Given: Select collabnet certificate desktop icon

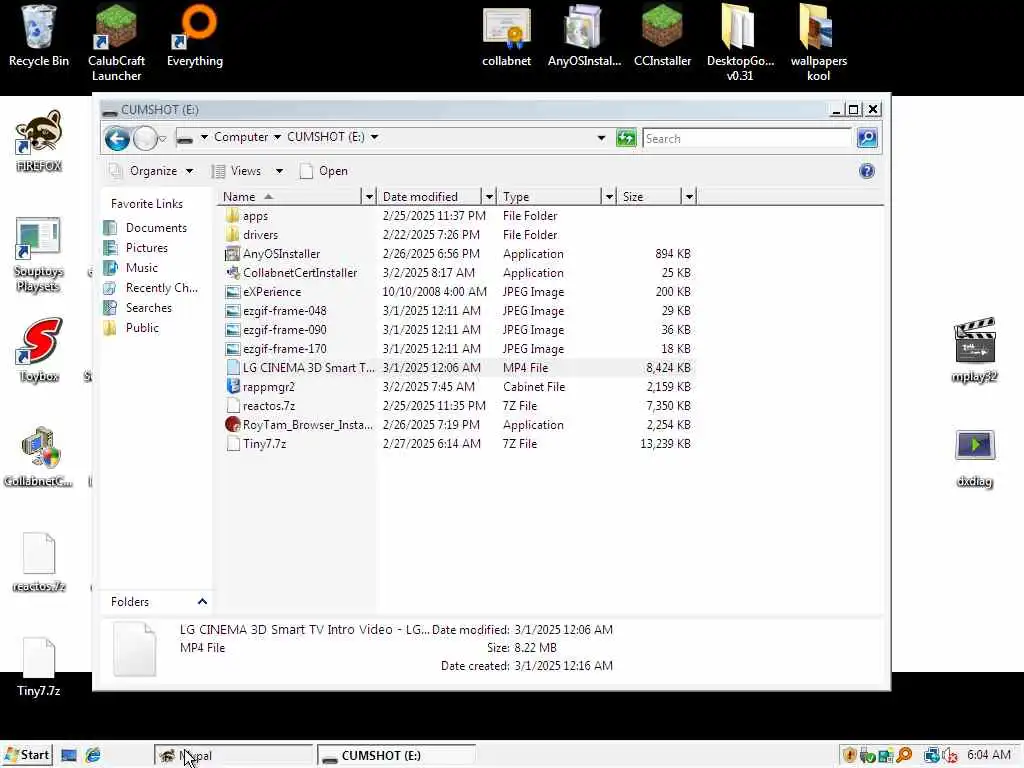Looking at the screenshot, I should 507,36.
